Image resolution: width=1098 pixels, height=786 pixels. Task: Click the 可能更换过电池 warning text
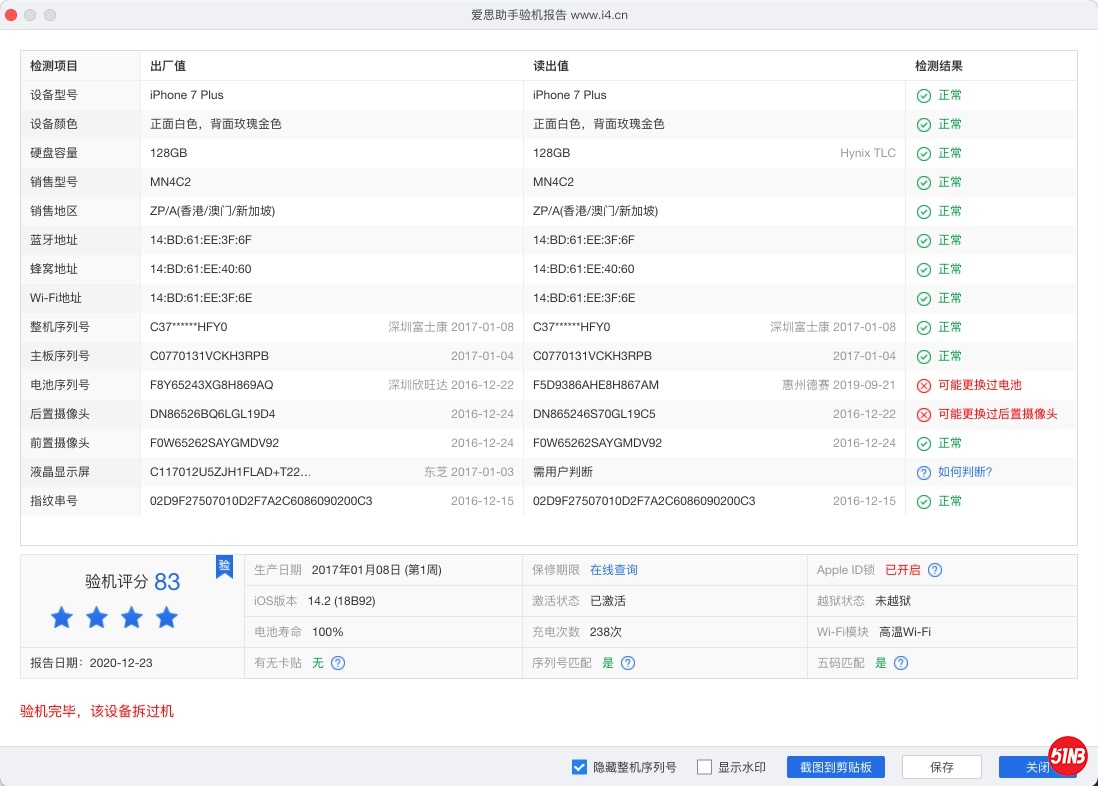pyautogui.click(x=980, y=385)
